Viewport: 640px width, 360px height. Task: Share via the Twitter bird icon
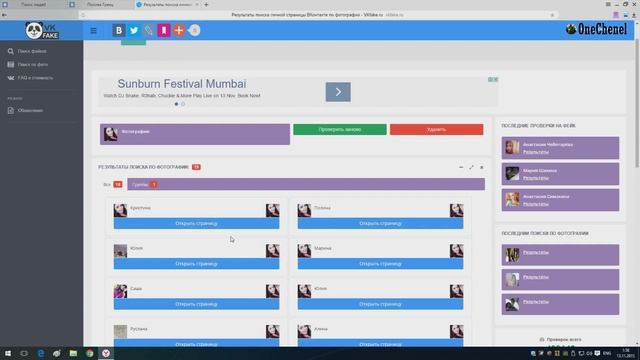(134, 31)
